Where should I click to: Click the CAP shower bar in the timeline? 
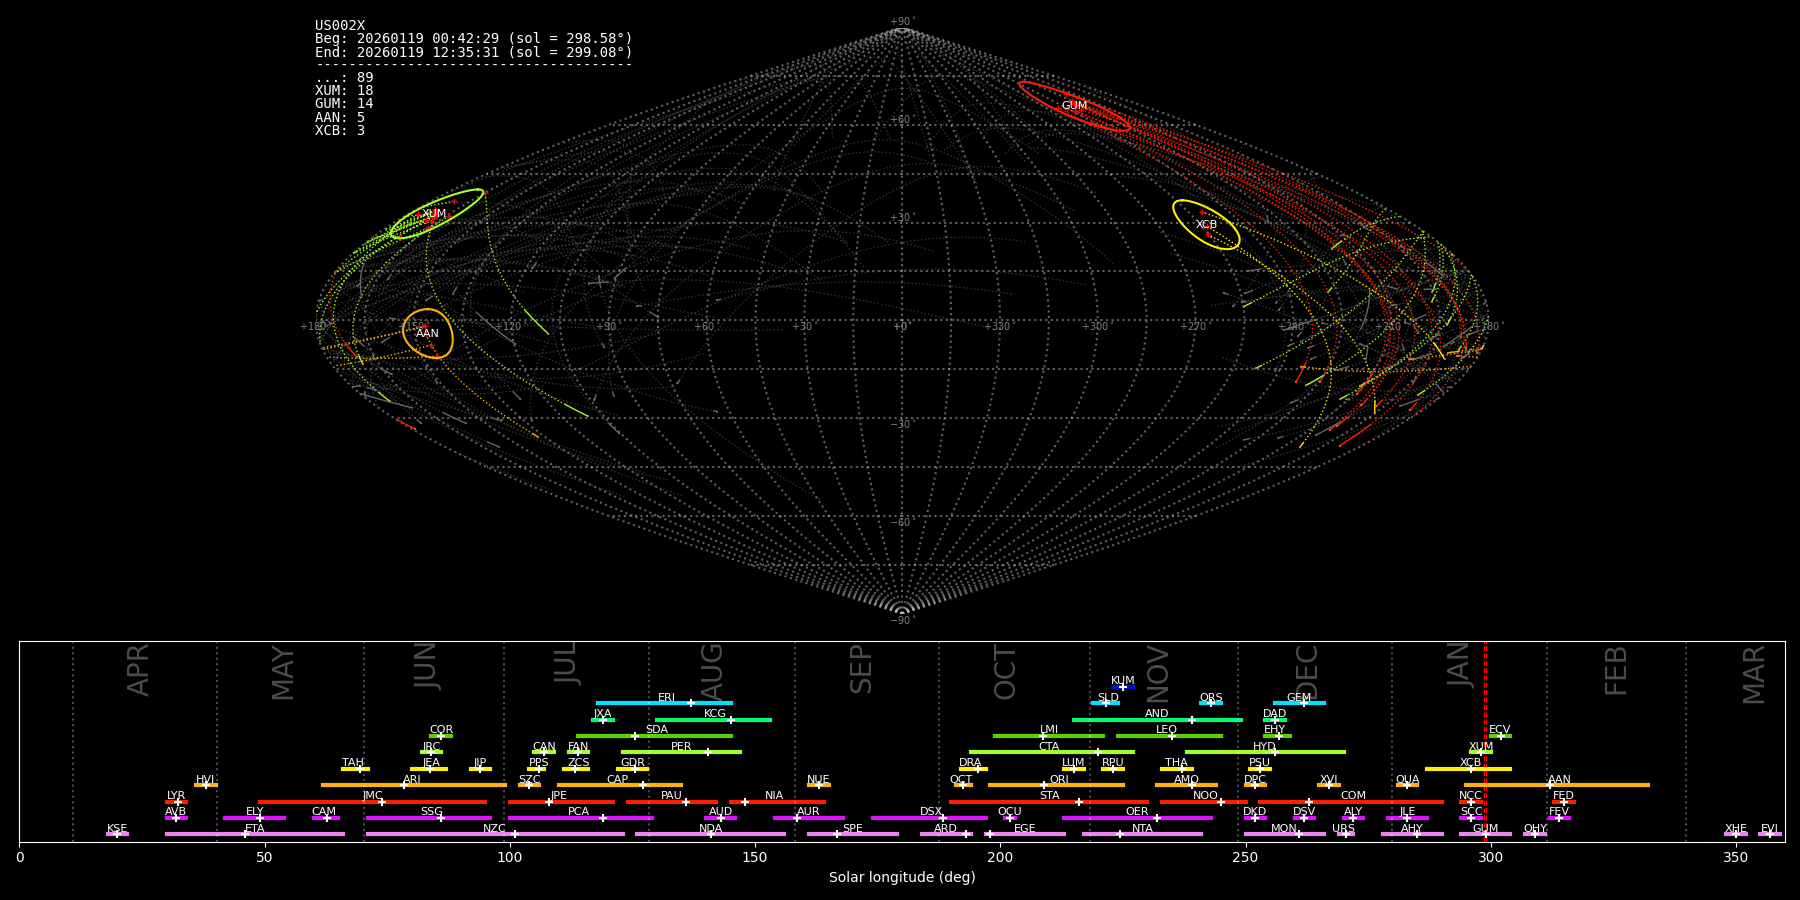point(620,785)
